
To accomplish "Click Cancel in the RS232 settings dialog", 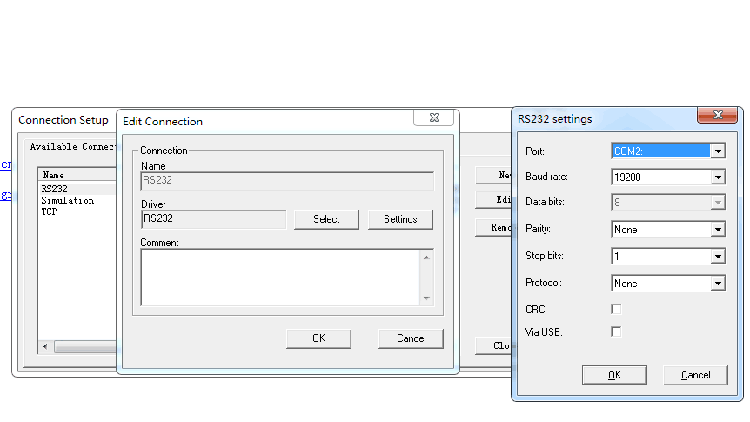I will [695, 375].
